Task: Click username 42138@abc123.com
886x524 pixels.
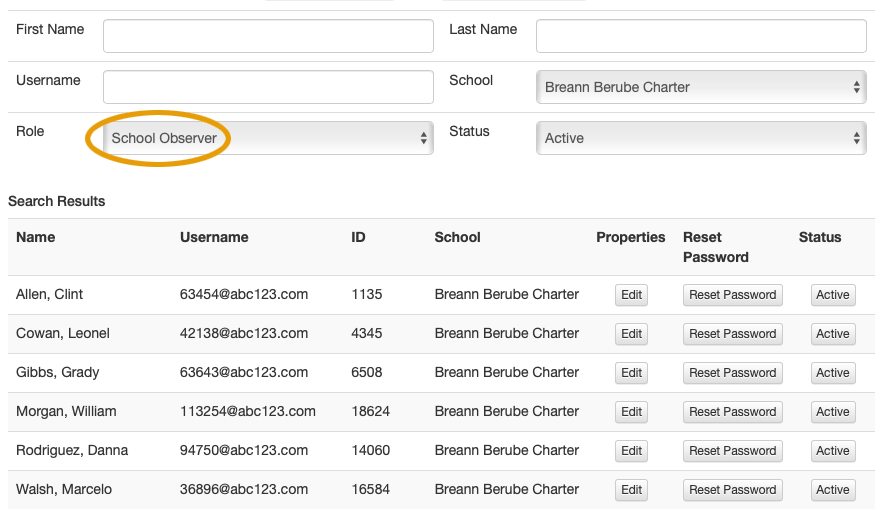Action: click(244, 334)
